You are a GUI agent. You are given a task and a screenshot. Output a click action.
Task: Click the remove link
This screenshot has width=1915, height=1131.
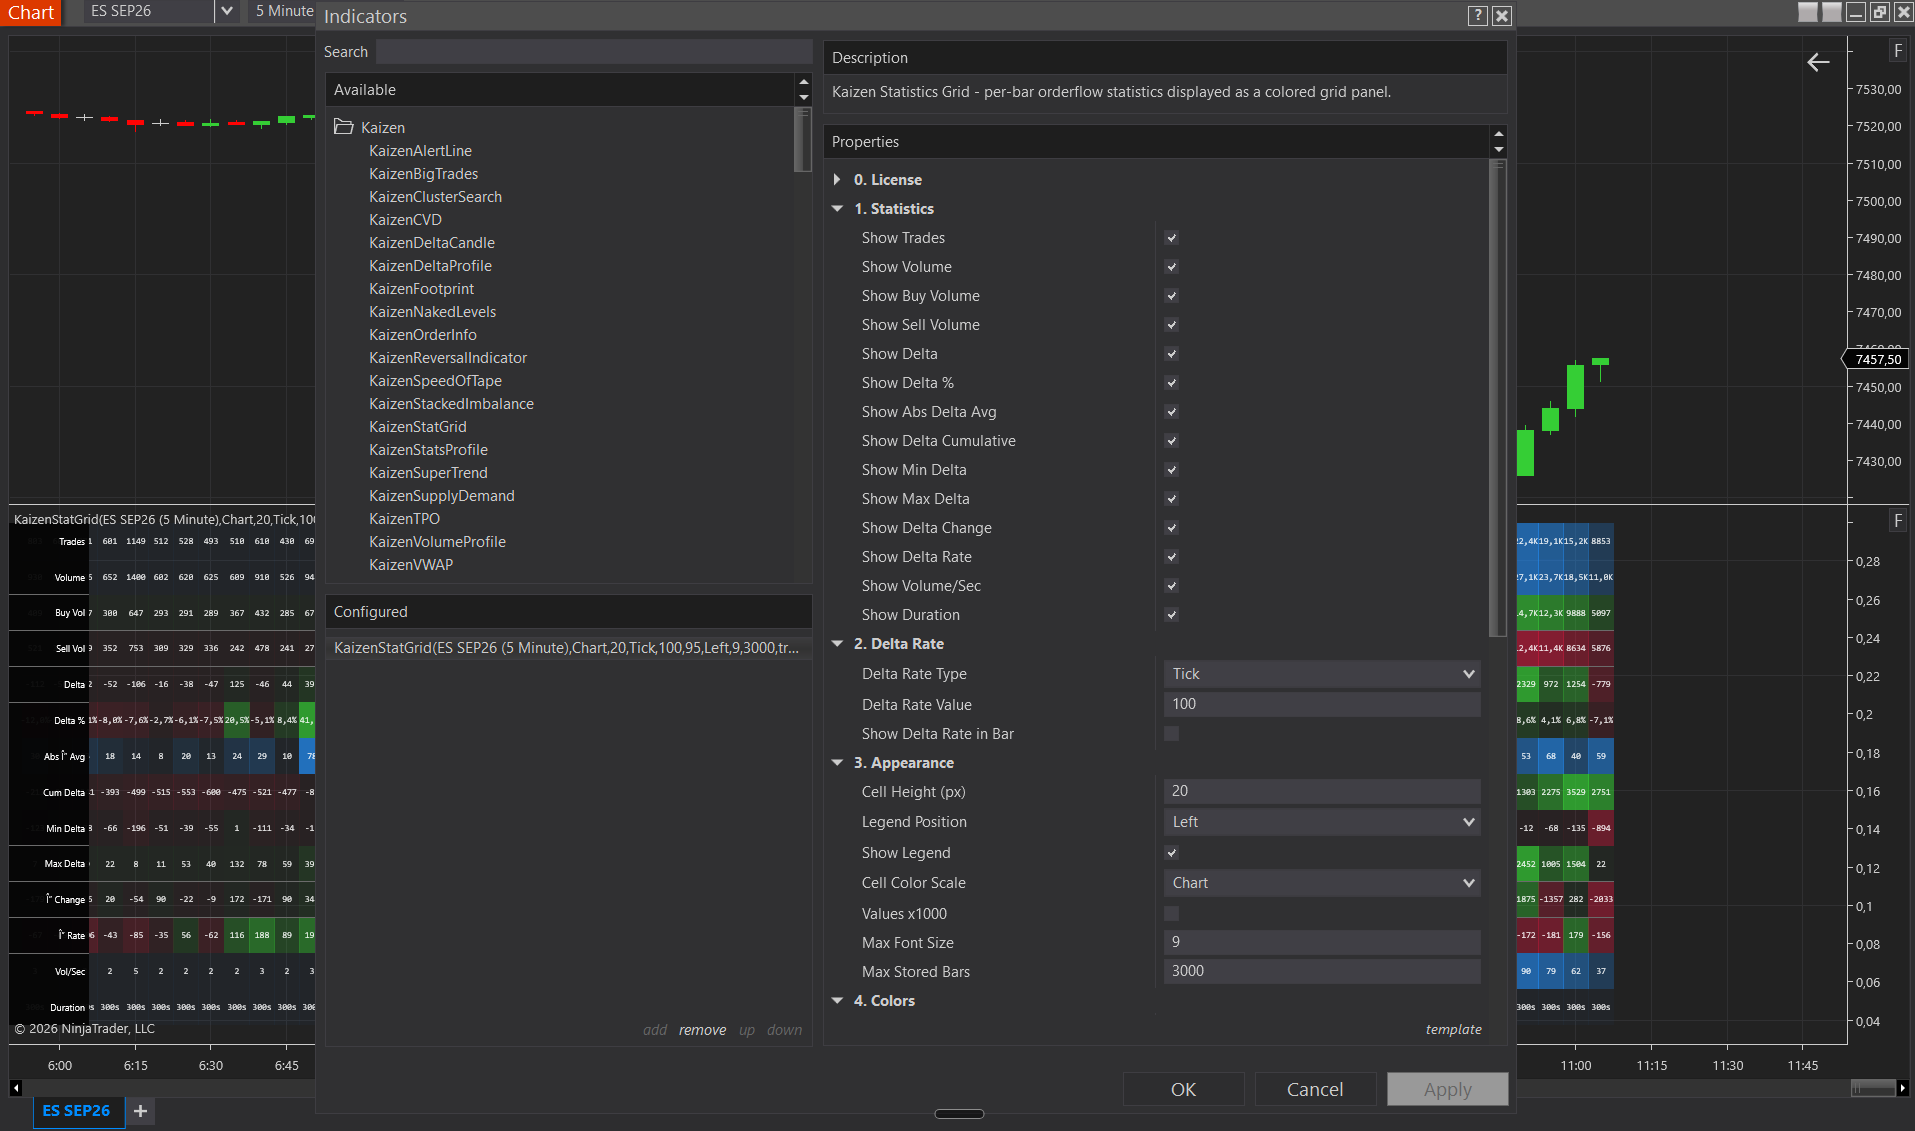[x=702, y=1030]
